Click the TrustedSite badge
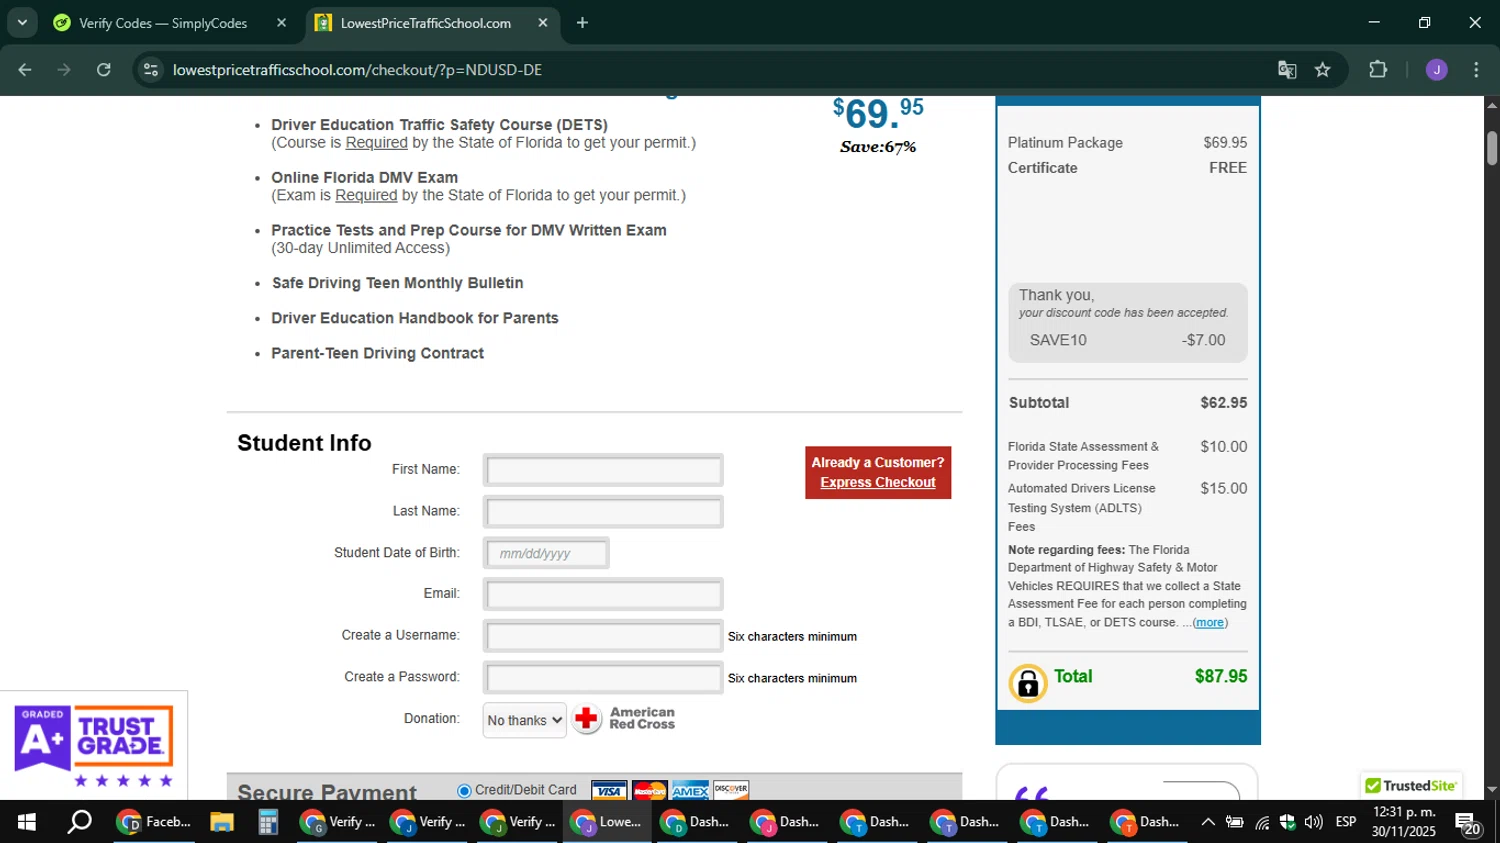Image resolution: width=1500 pixels, height=843 pixels. coord(1411,786)
